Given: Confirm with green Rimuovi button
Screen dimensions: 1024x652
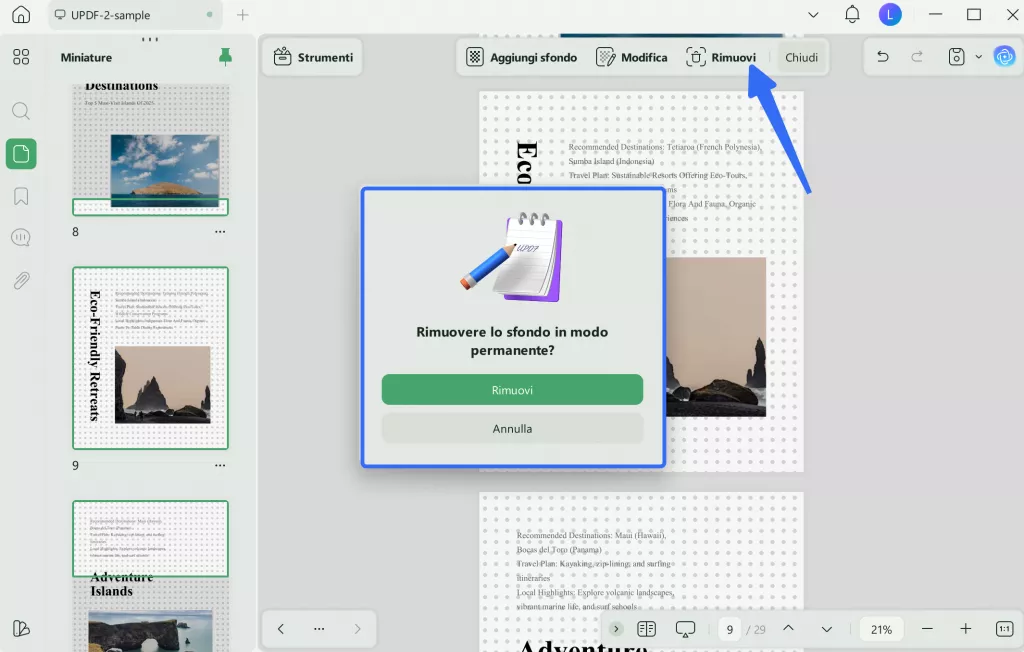Looking at the screenshot, I should [512, 390].
